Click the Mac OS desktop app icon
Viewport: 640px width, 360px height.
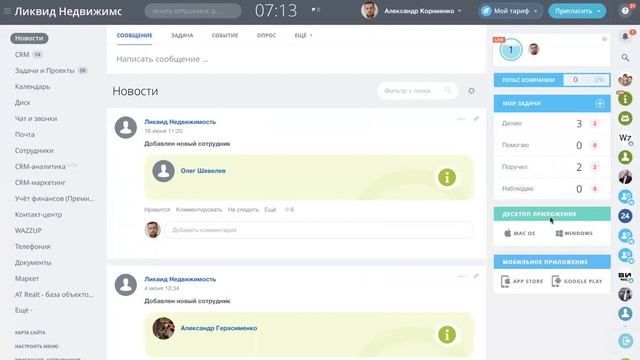click(520, 233)
